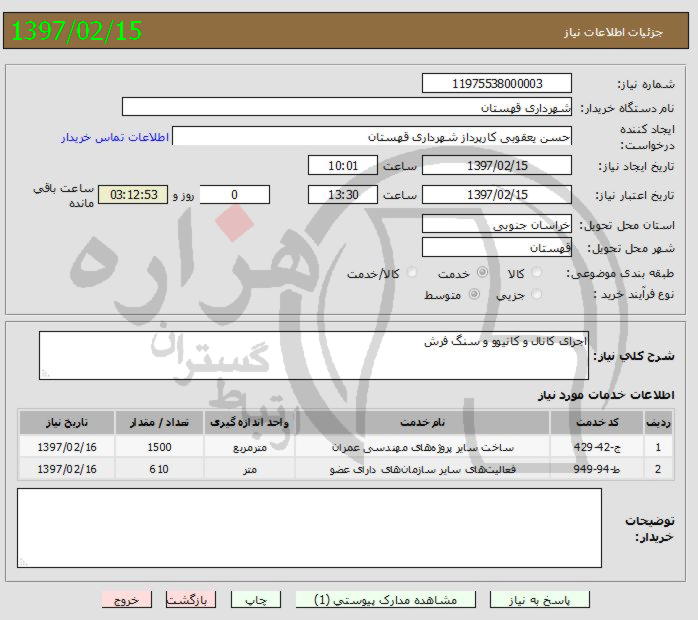698x620 pixels.
Task: Click service code ط-94-949 cell
Action: click(597, 469)
